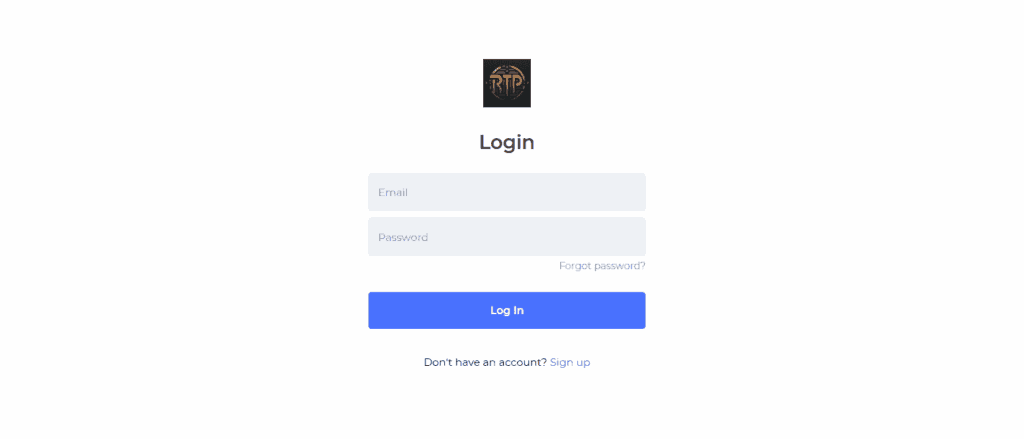1024x439 pixels.
Task: Go to account registration via Sign up
Action: click(570, 362)
